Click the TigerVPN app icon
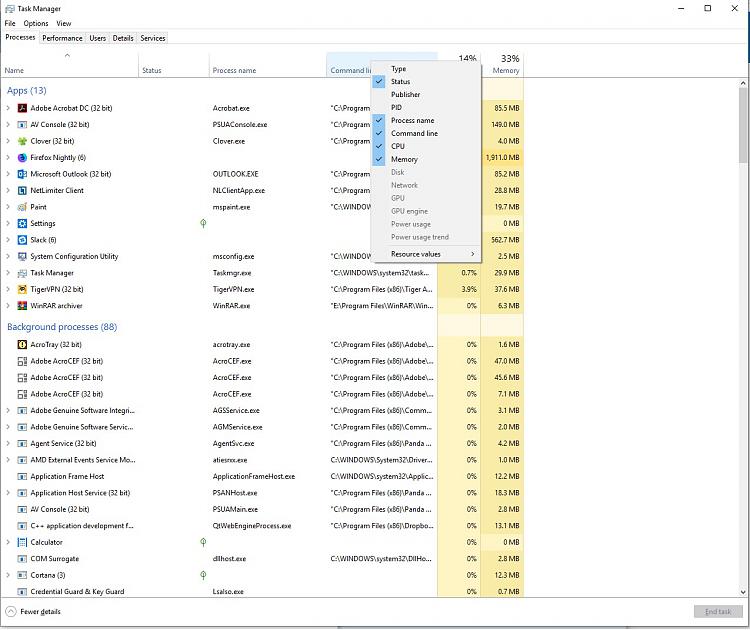The height and width of the screenshot is (630, 750). coord(22,289)
